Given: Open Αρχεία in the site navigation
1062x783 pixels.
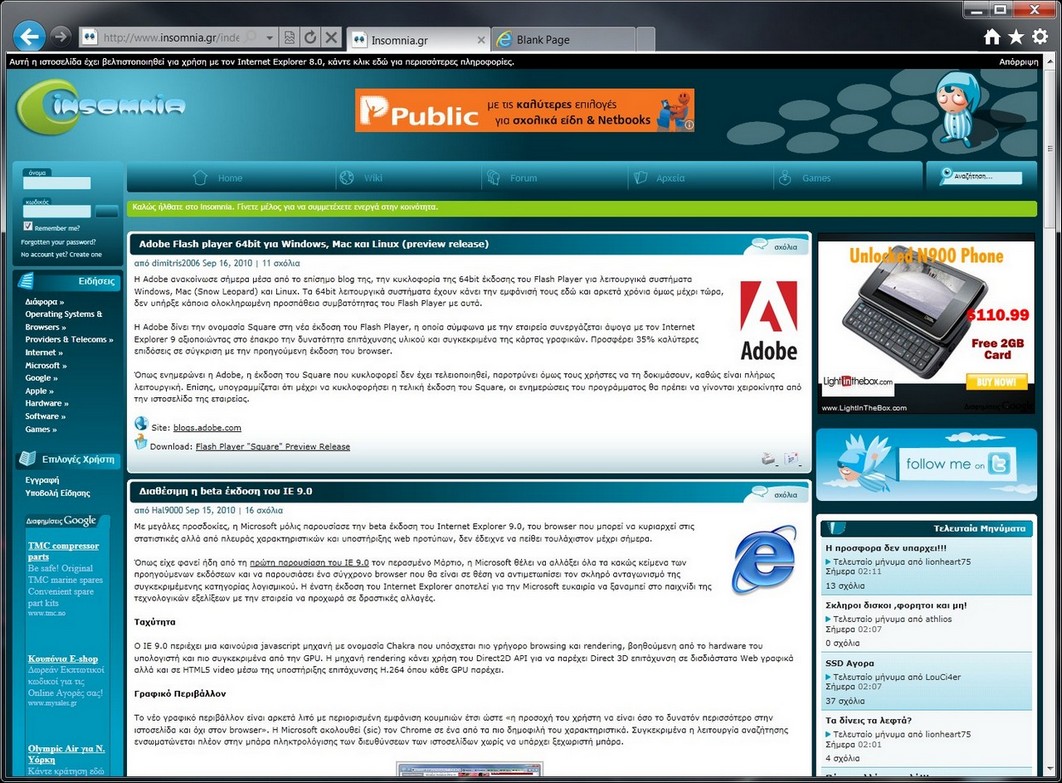Looking at the screenshot, I should pyautogui.click(x=660, y=178).
